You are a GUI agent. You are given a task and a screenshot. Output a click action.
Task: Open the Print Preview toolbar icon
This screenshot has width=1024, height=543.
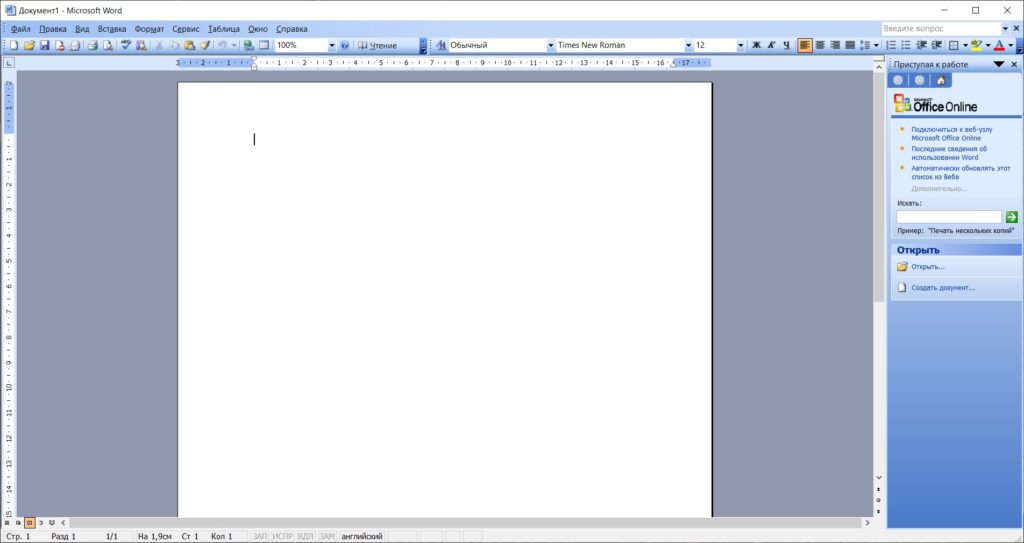[x=108, y=45]
